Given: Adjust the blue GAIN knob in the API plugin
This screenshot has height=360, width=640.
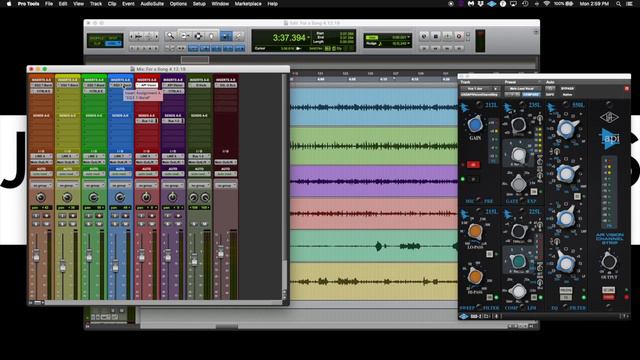Looking at the screenshot, I should click(x=475, y=124).
